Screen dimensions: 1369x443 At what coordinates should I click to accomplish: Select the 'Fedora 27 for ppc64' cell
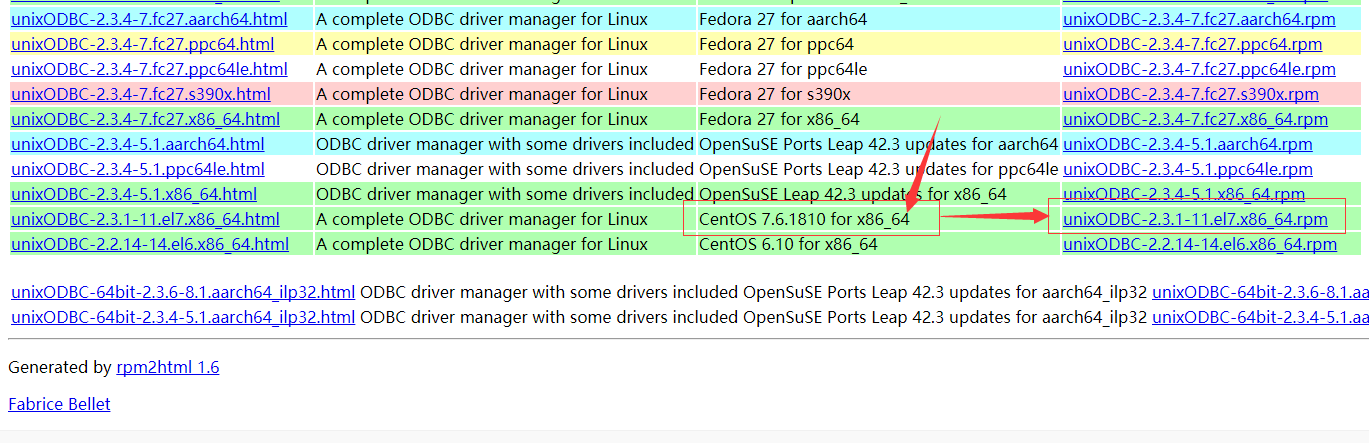pyautogui.click(x=878, y=44)
